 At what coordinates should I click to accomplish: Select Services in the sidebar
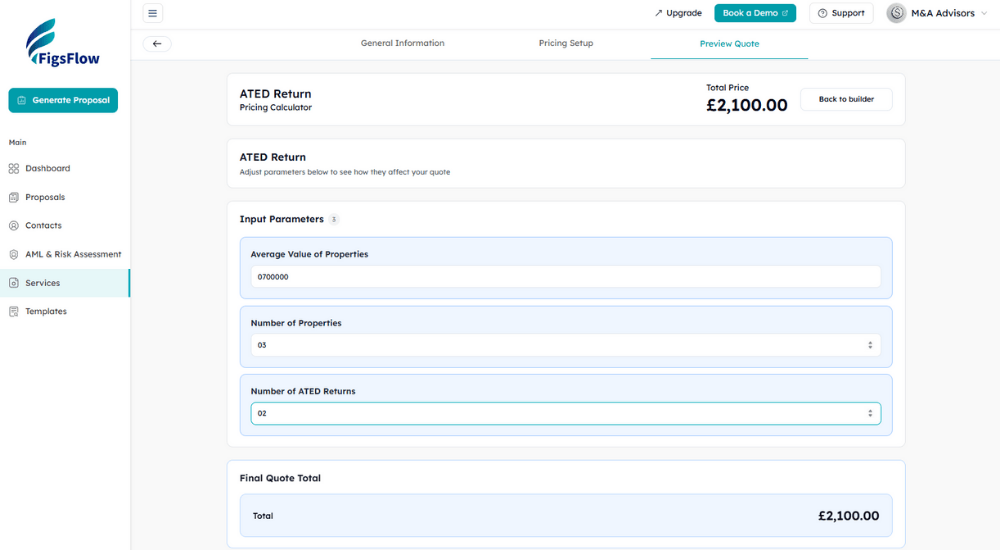pos(65,283)
